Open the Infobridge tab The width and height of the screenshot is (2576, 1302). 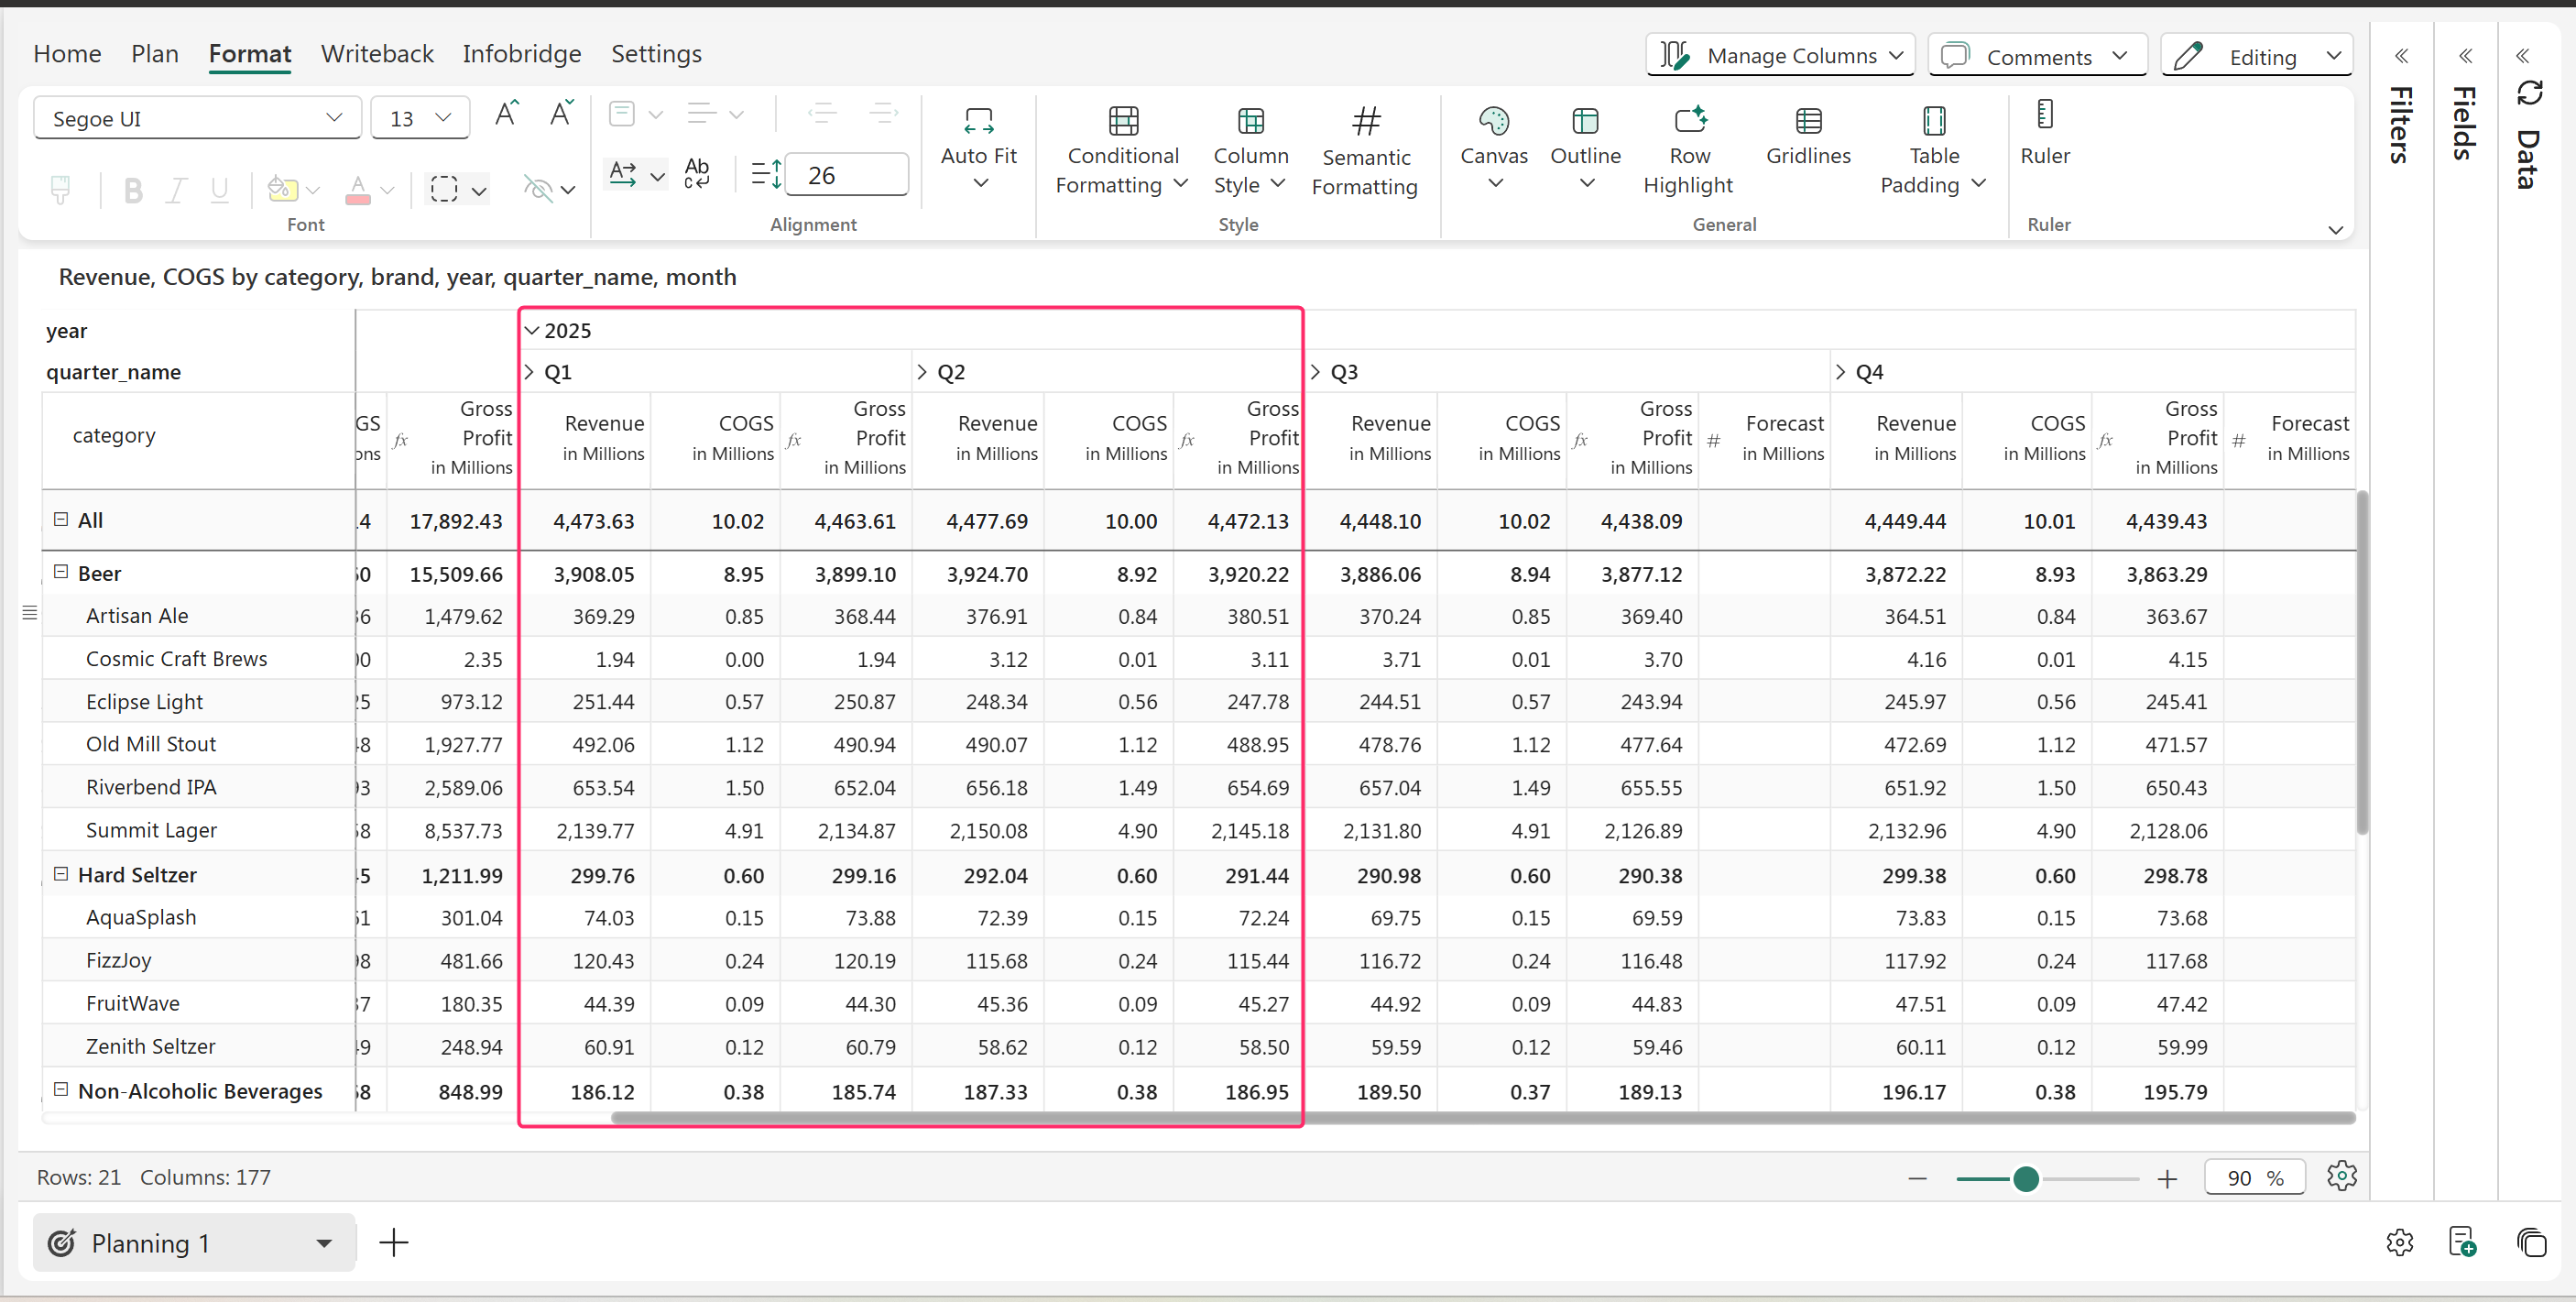[x=521, y=54]
